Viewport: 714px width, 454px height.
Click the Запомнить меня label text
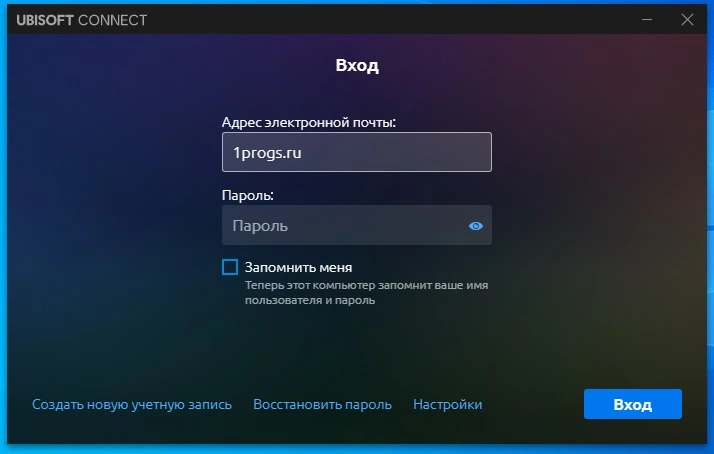point(298,267)
